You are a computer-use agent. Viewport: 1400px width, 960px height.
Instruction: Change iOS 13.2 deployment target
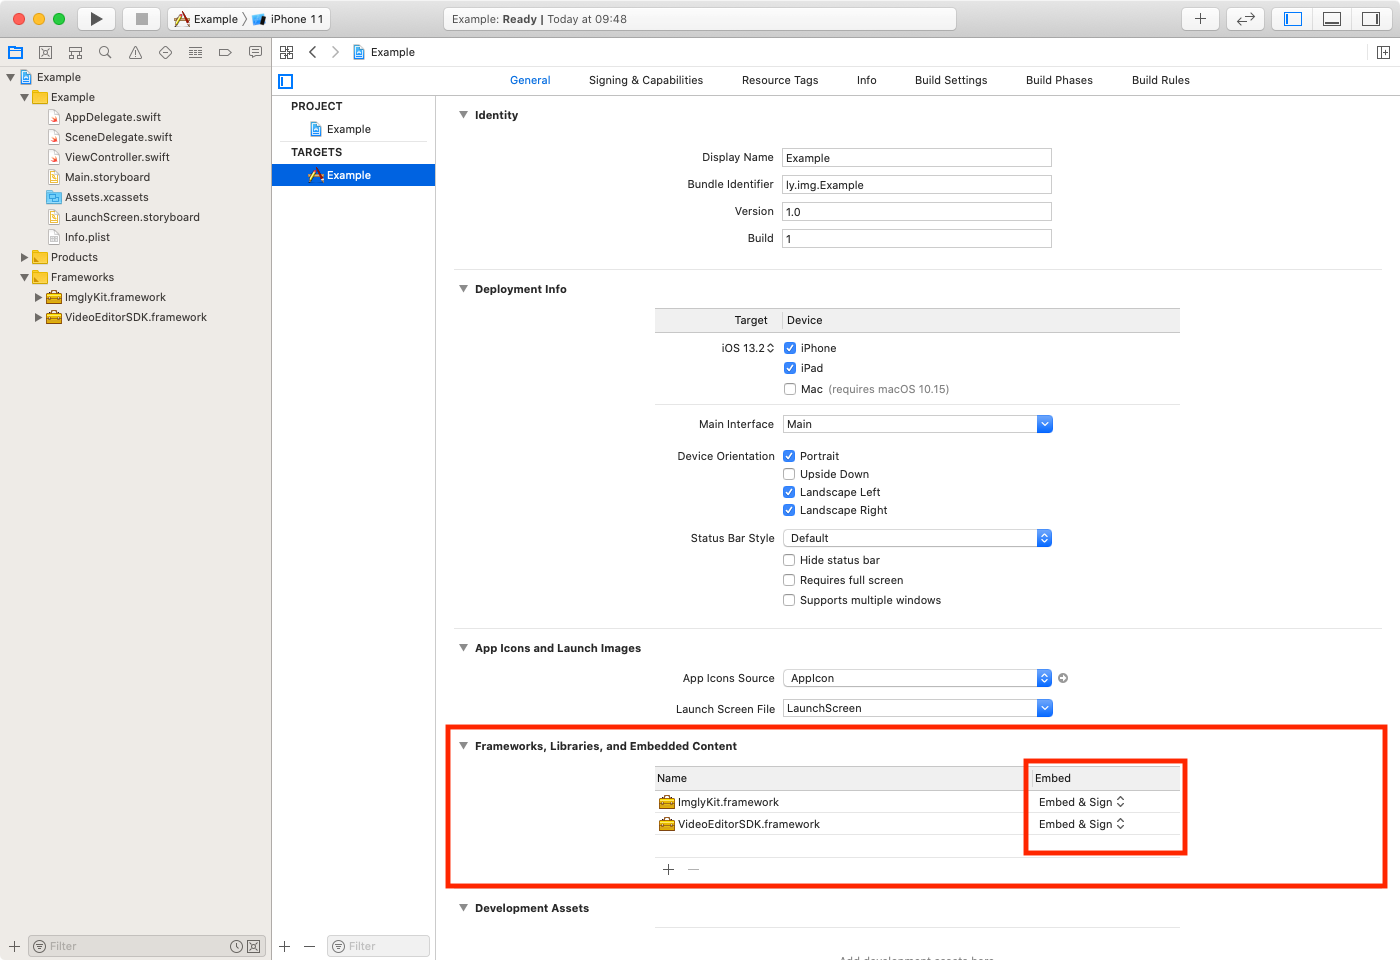pyautogui.click(x=748, y=348)
